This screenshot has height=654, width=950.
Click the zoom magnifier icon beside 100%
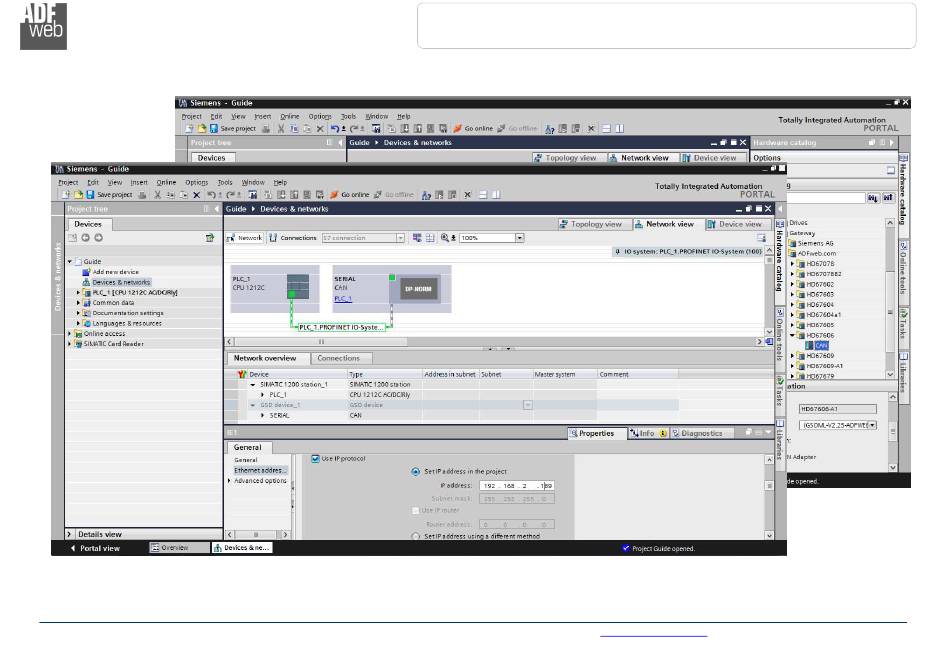[x=445, y=238]
